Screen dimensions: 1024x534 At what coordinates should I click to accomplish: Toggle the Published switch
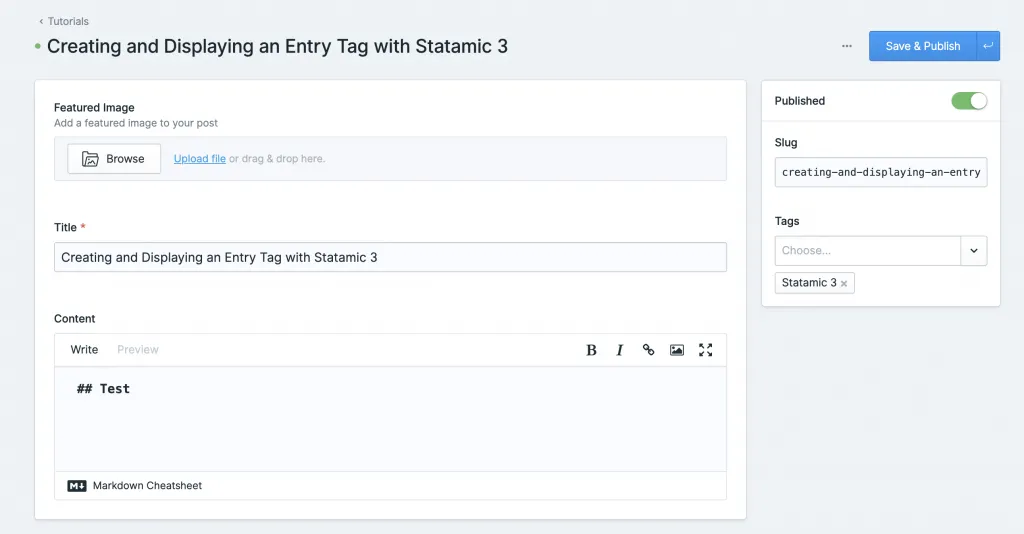969,101
